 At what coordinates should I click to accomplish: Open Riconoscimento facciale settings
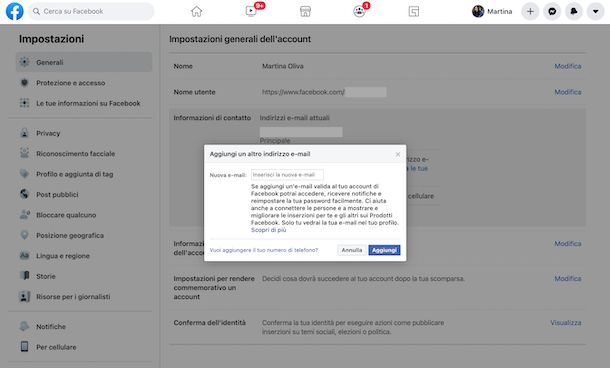pyautogui.click(x=84, y=154)
